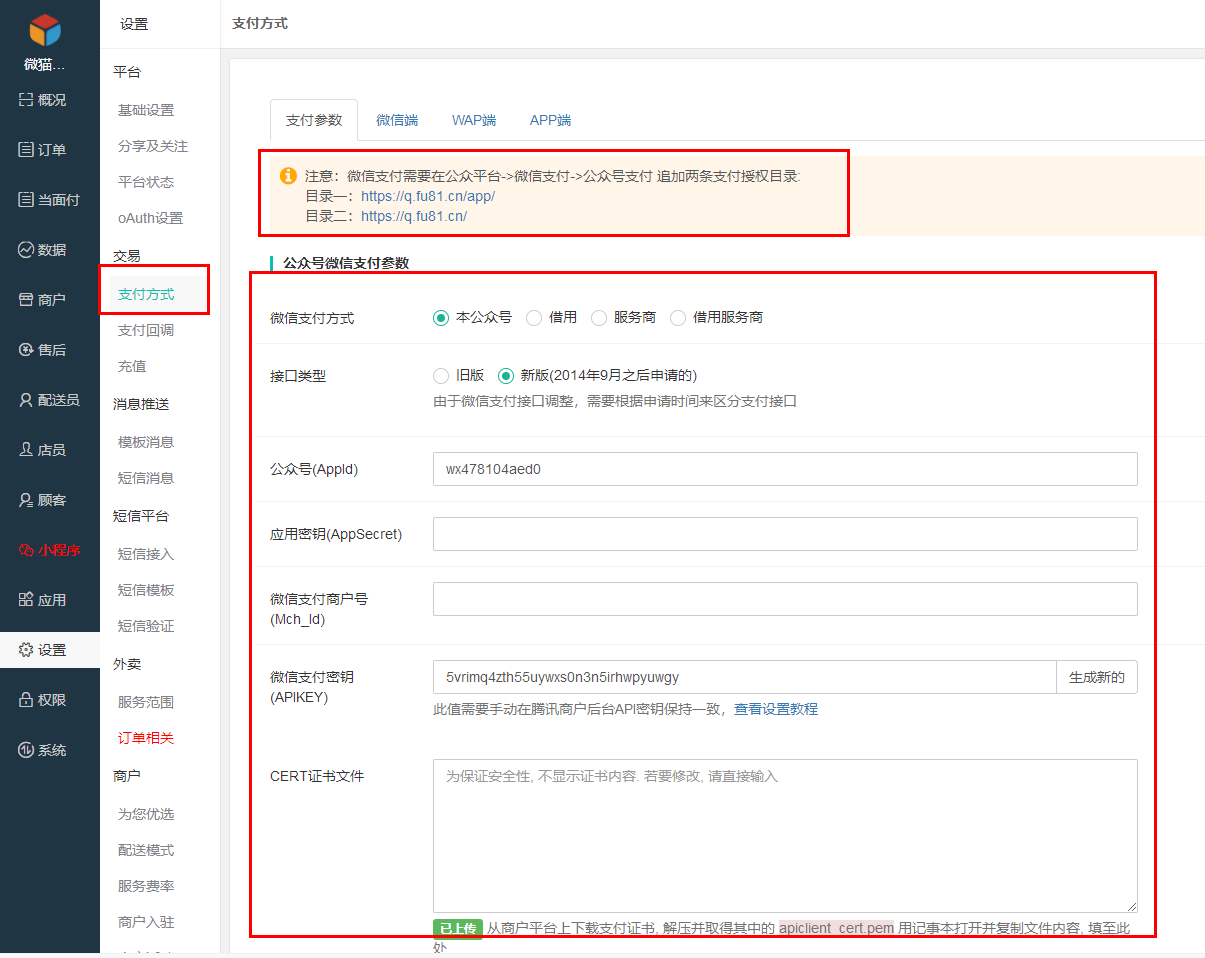The image size is (1205, 958).
Task: Click the apiclient_cert.pem filename text
Action: 836,928
